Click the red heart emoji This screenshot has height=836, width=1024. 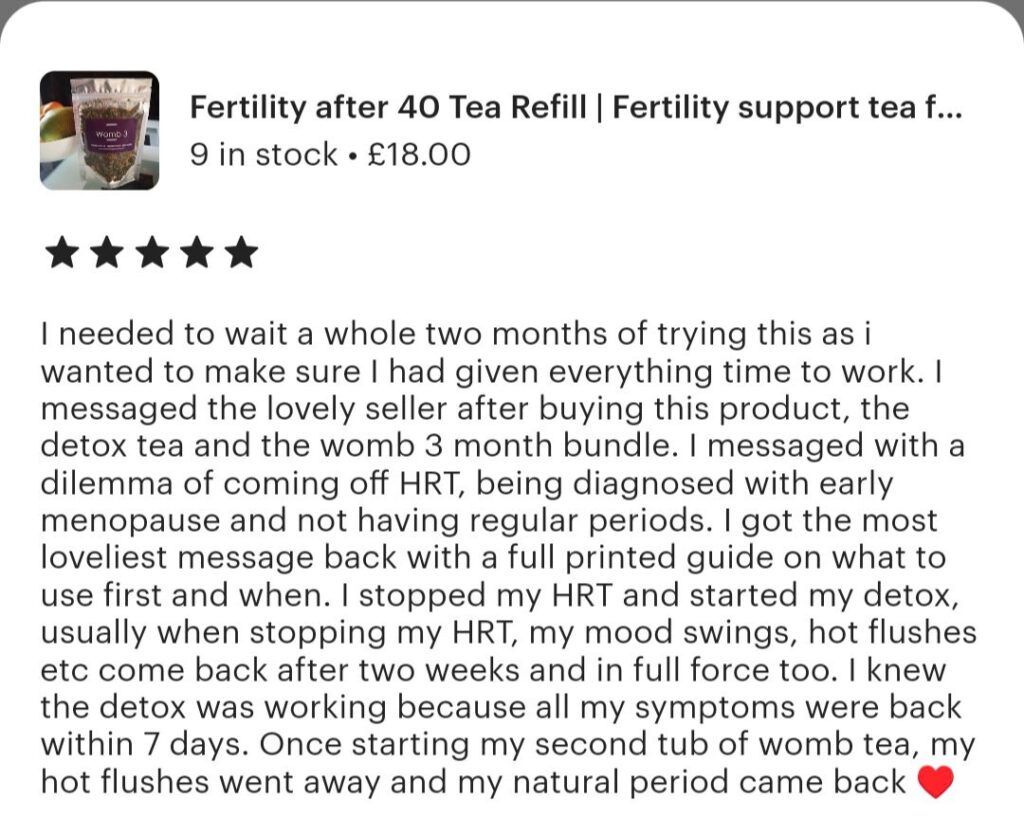point(935,782)
